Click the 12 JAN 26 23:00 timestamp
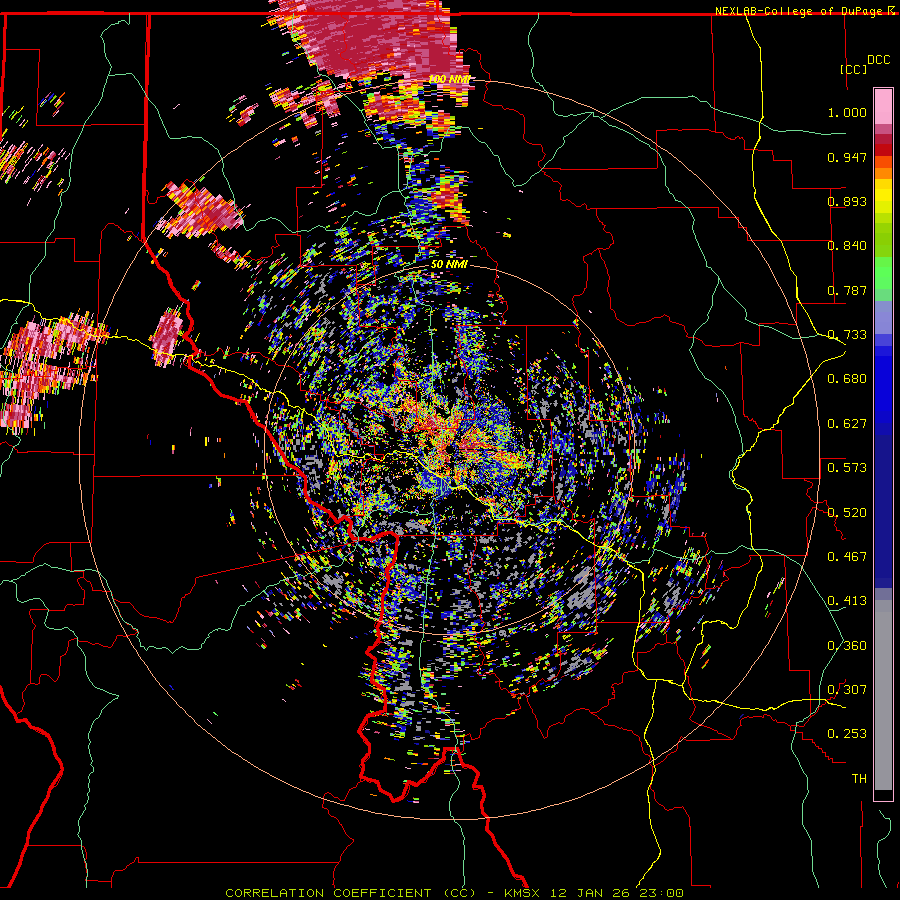 pyautogui.click(x=616, y=893)
